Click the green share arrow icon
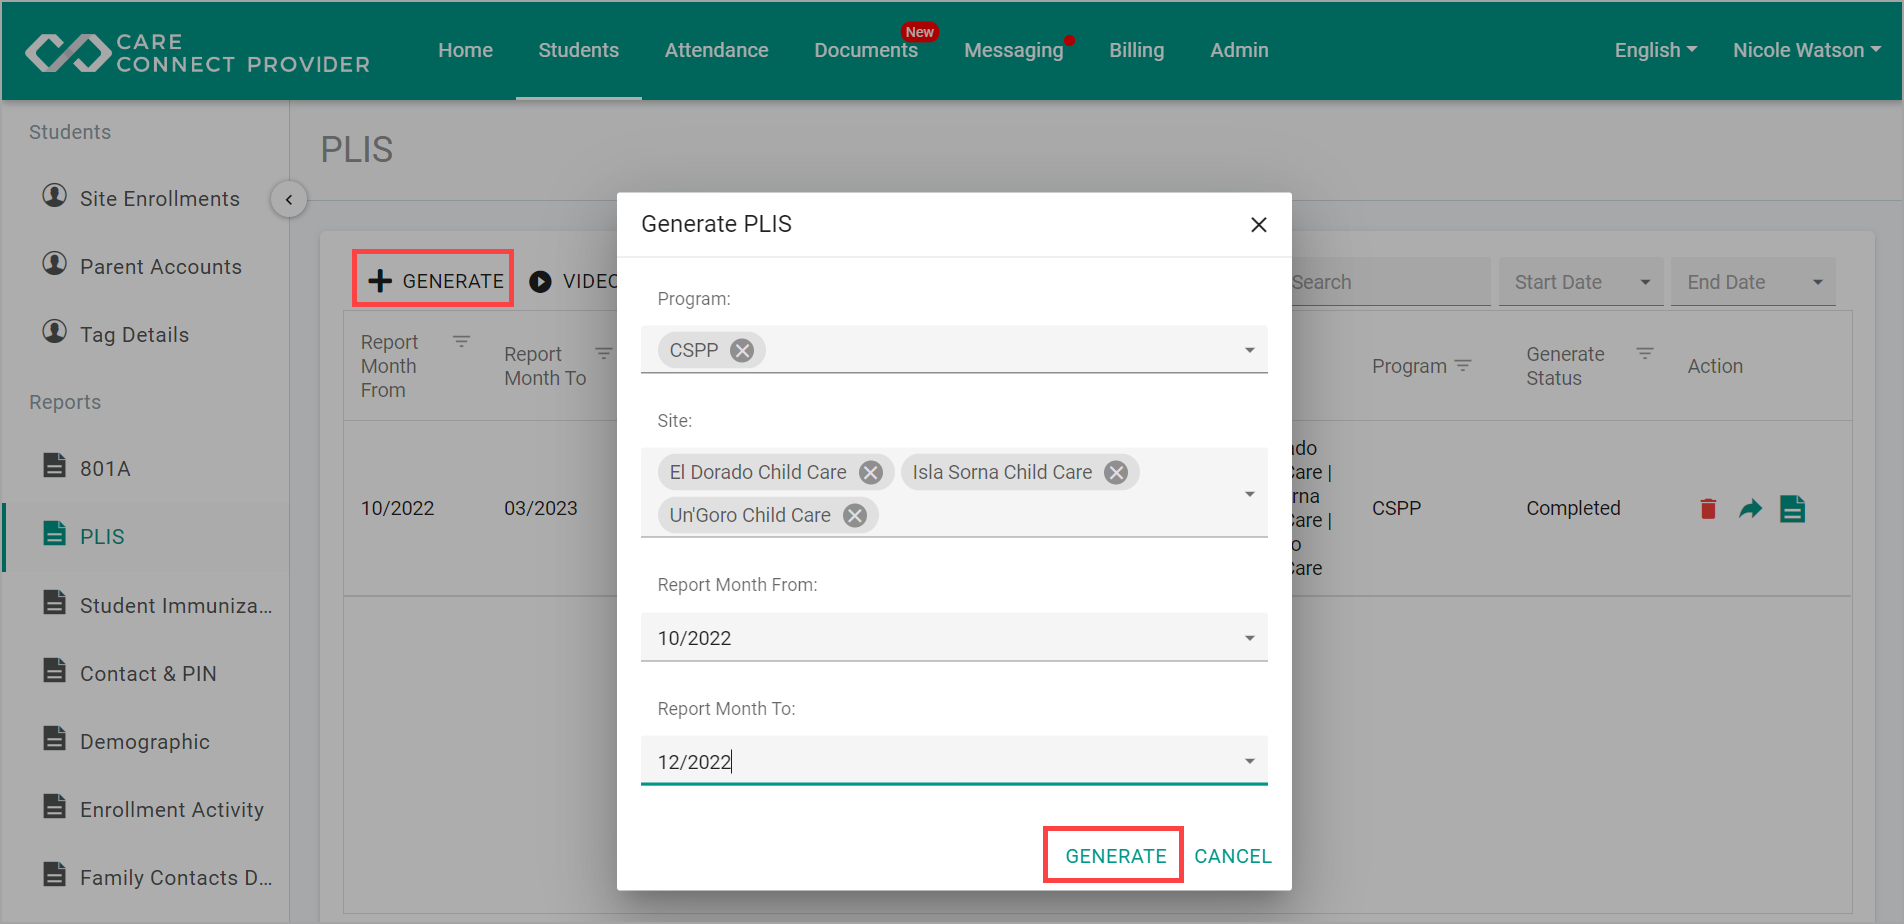The image size is (1904, 924). coord(1750,509)
